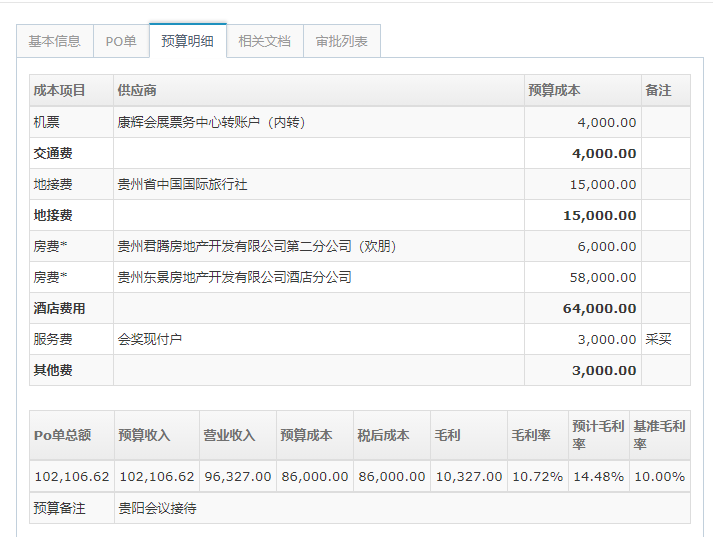
Task: Select the 贵阳会议接待 budget remark text
Action: (x=157, y=508)
